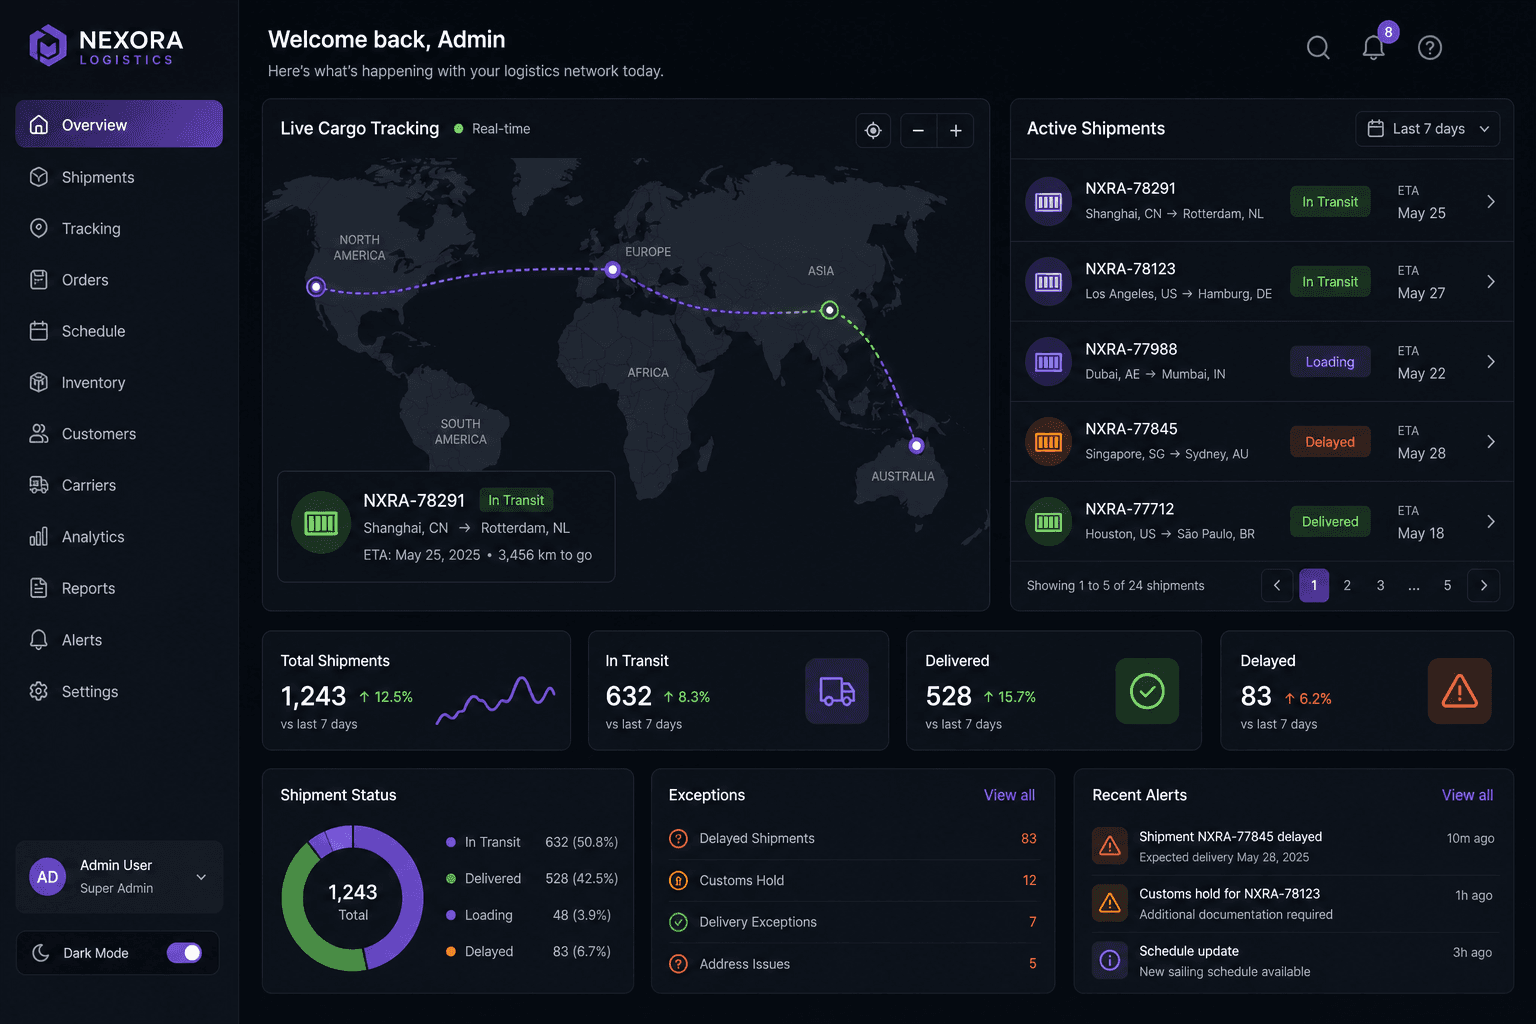Click the container icon for NXRA-78291 in Active Shipments
Image resolution: width=1536 pixels, height=1024 pixels.
point(1048,202)
